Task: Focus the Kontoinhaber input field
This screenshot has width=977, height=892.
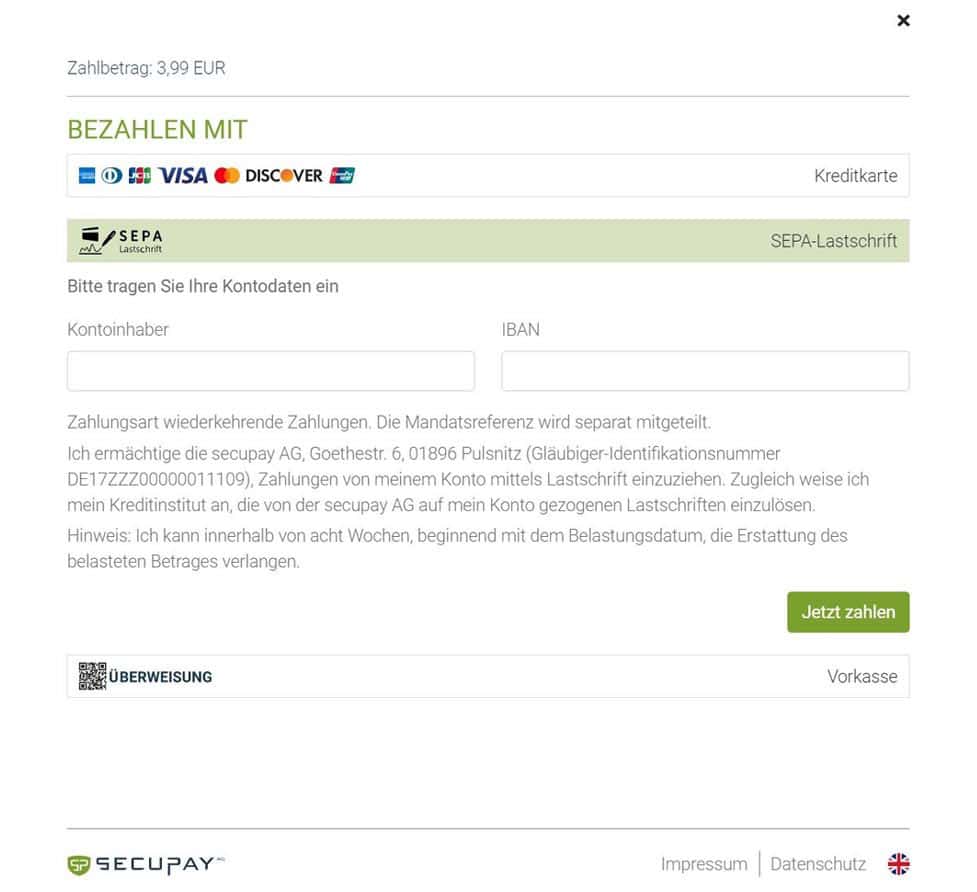Action: [x=271, y=371]
